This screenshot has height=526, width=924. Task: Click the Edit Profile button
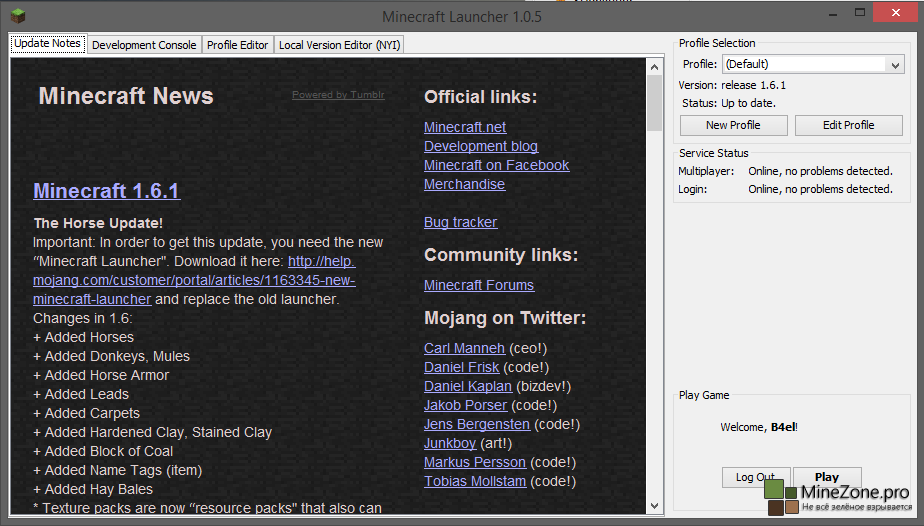pos(848,125)
